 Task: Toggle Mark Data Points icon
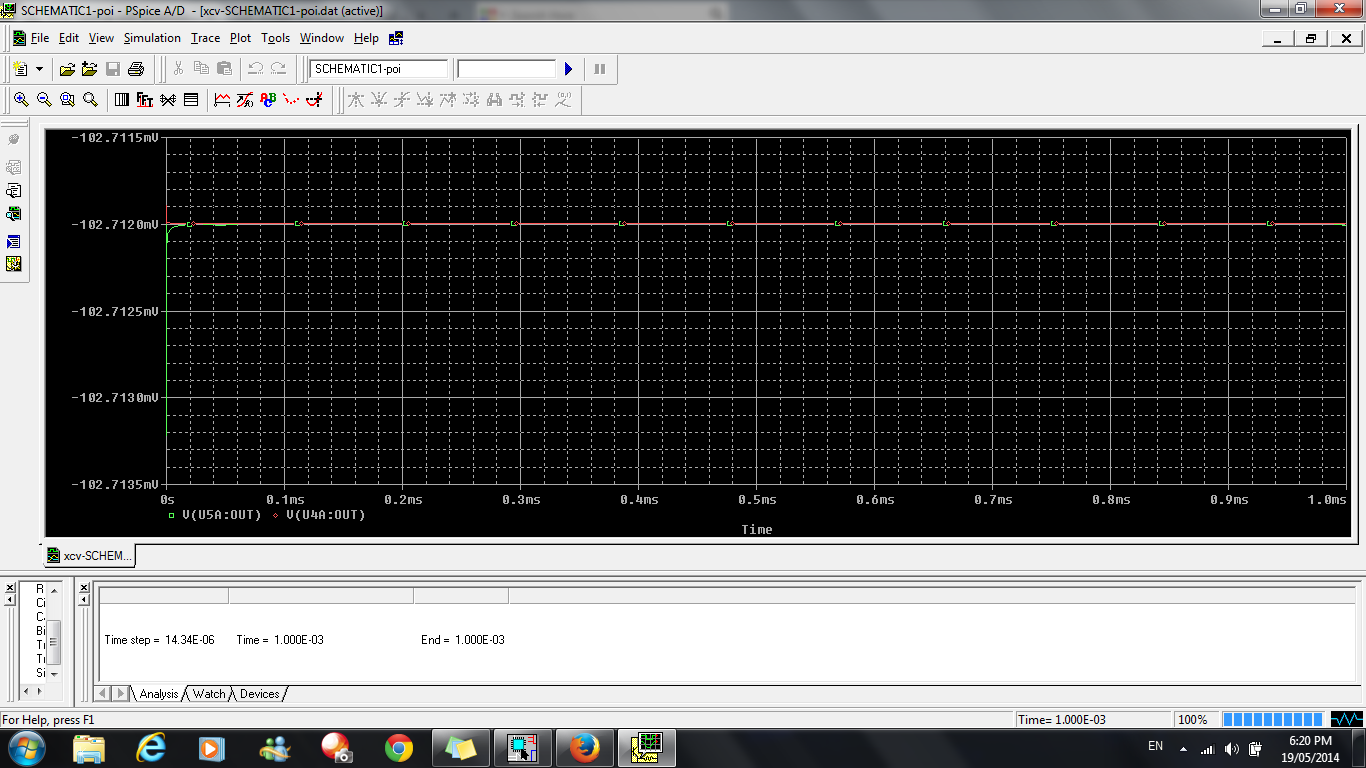tap(291, 100)
